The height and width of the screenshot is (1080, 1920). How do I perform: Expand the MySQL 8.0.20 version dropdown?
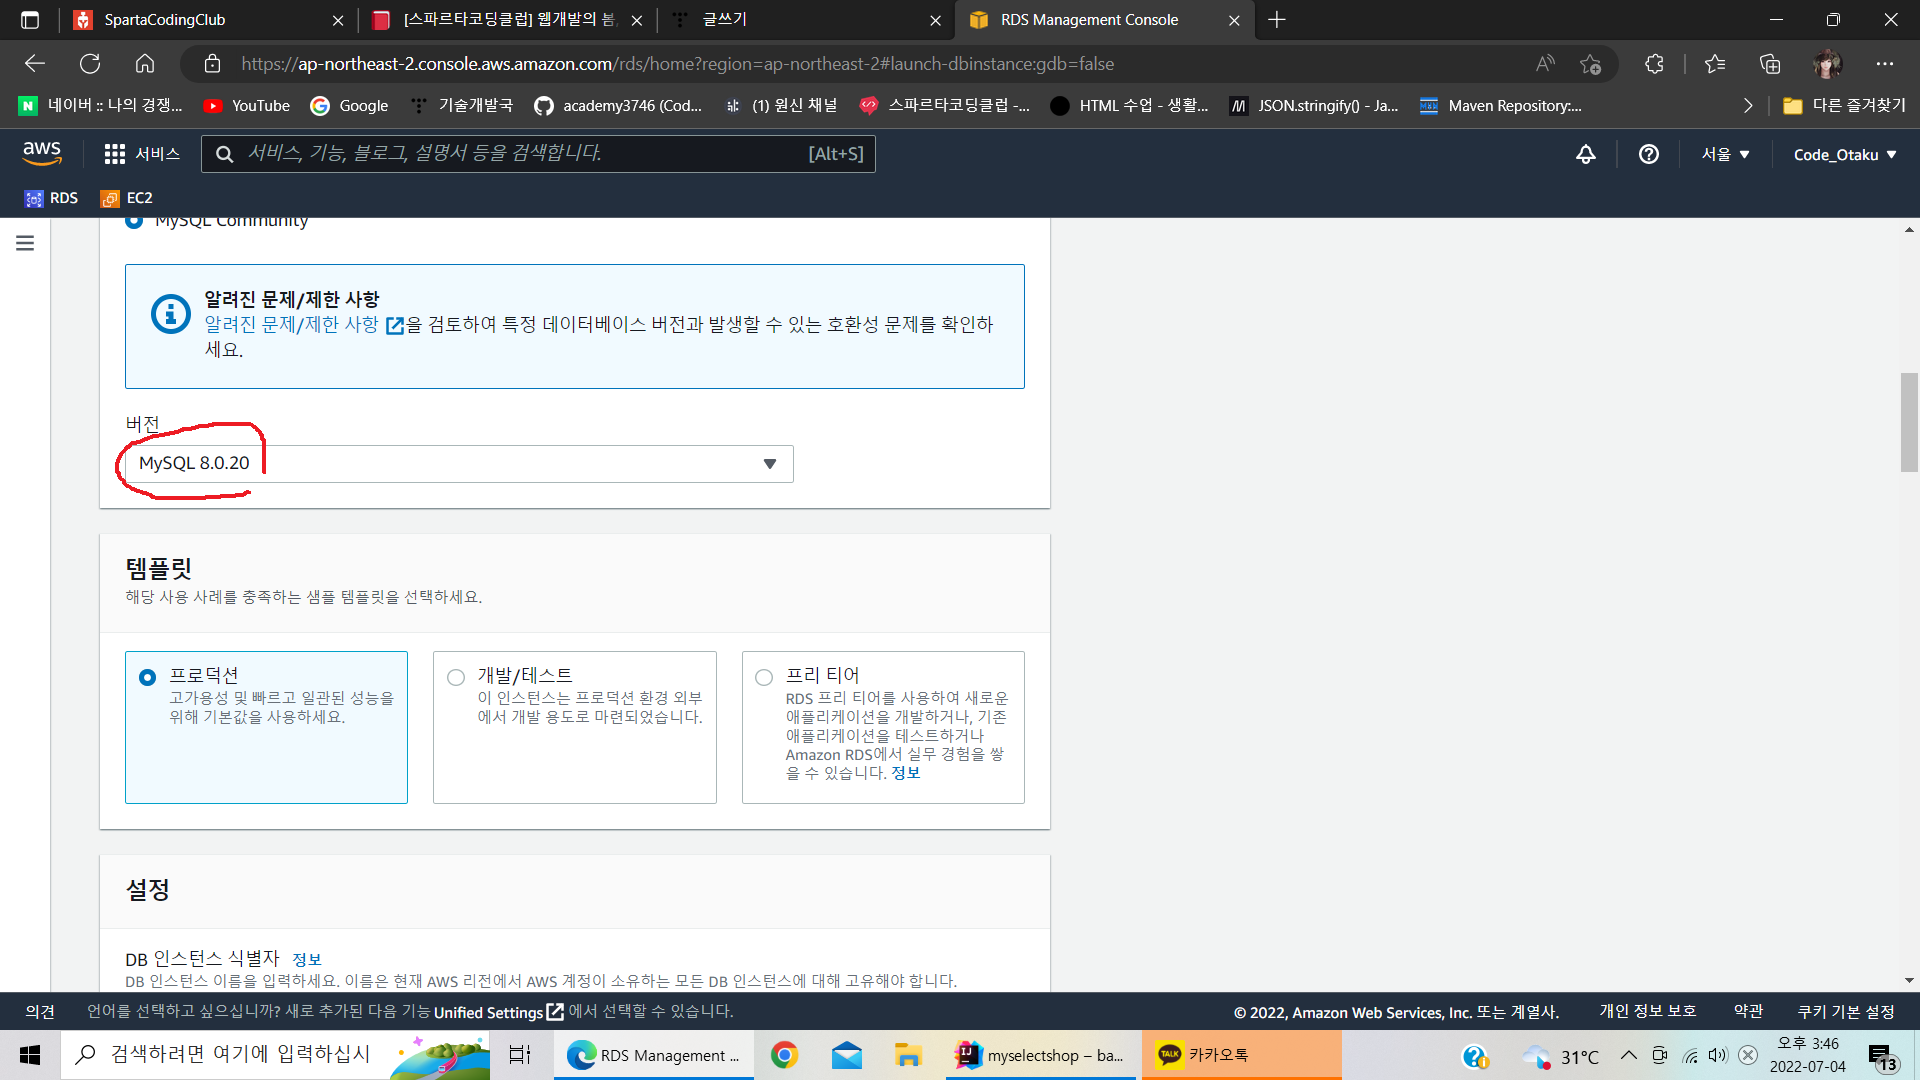458,464
